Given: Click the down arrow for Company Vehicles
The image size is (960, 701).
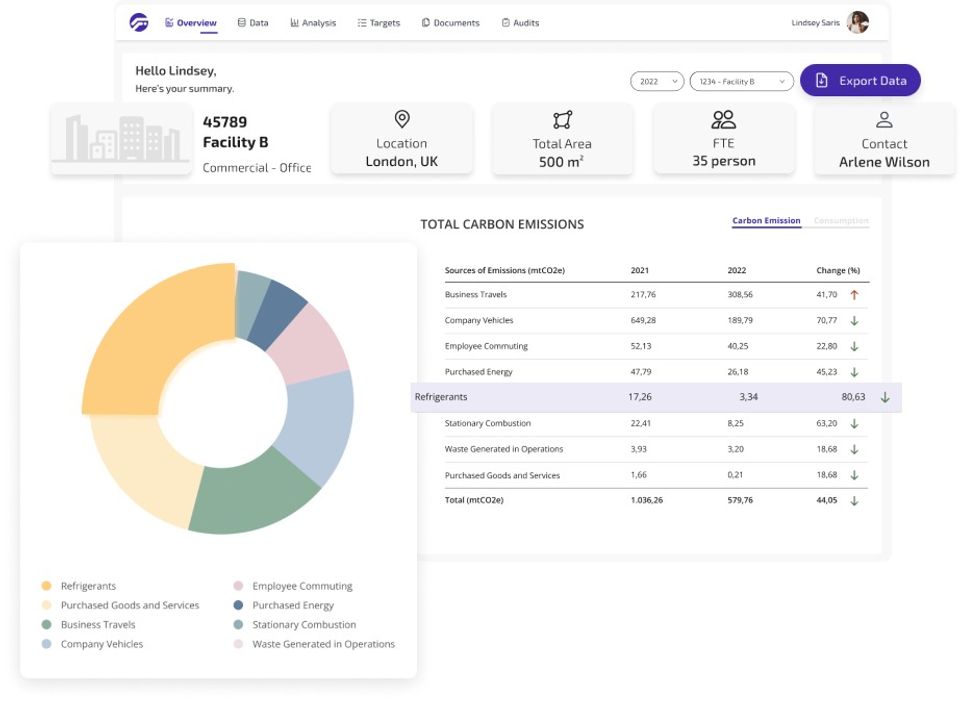Looking at the screenshot, I should click(854, 320).
